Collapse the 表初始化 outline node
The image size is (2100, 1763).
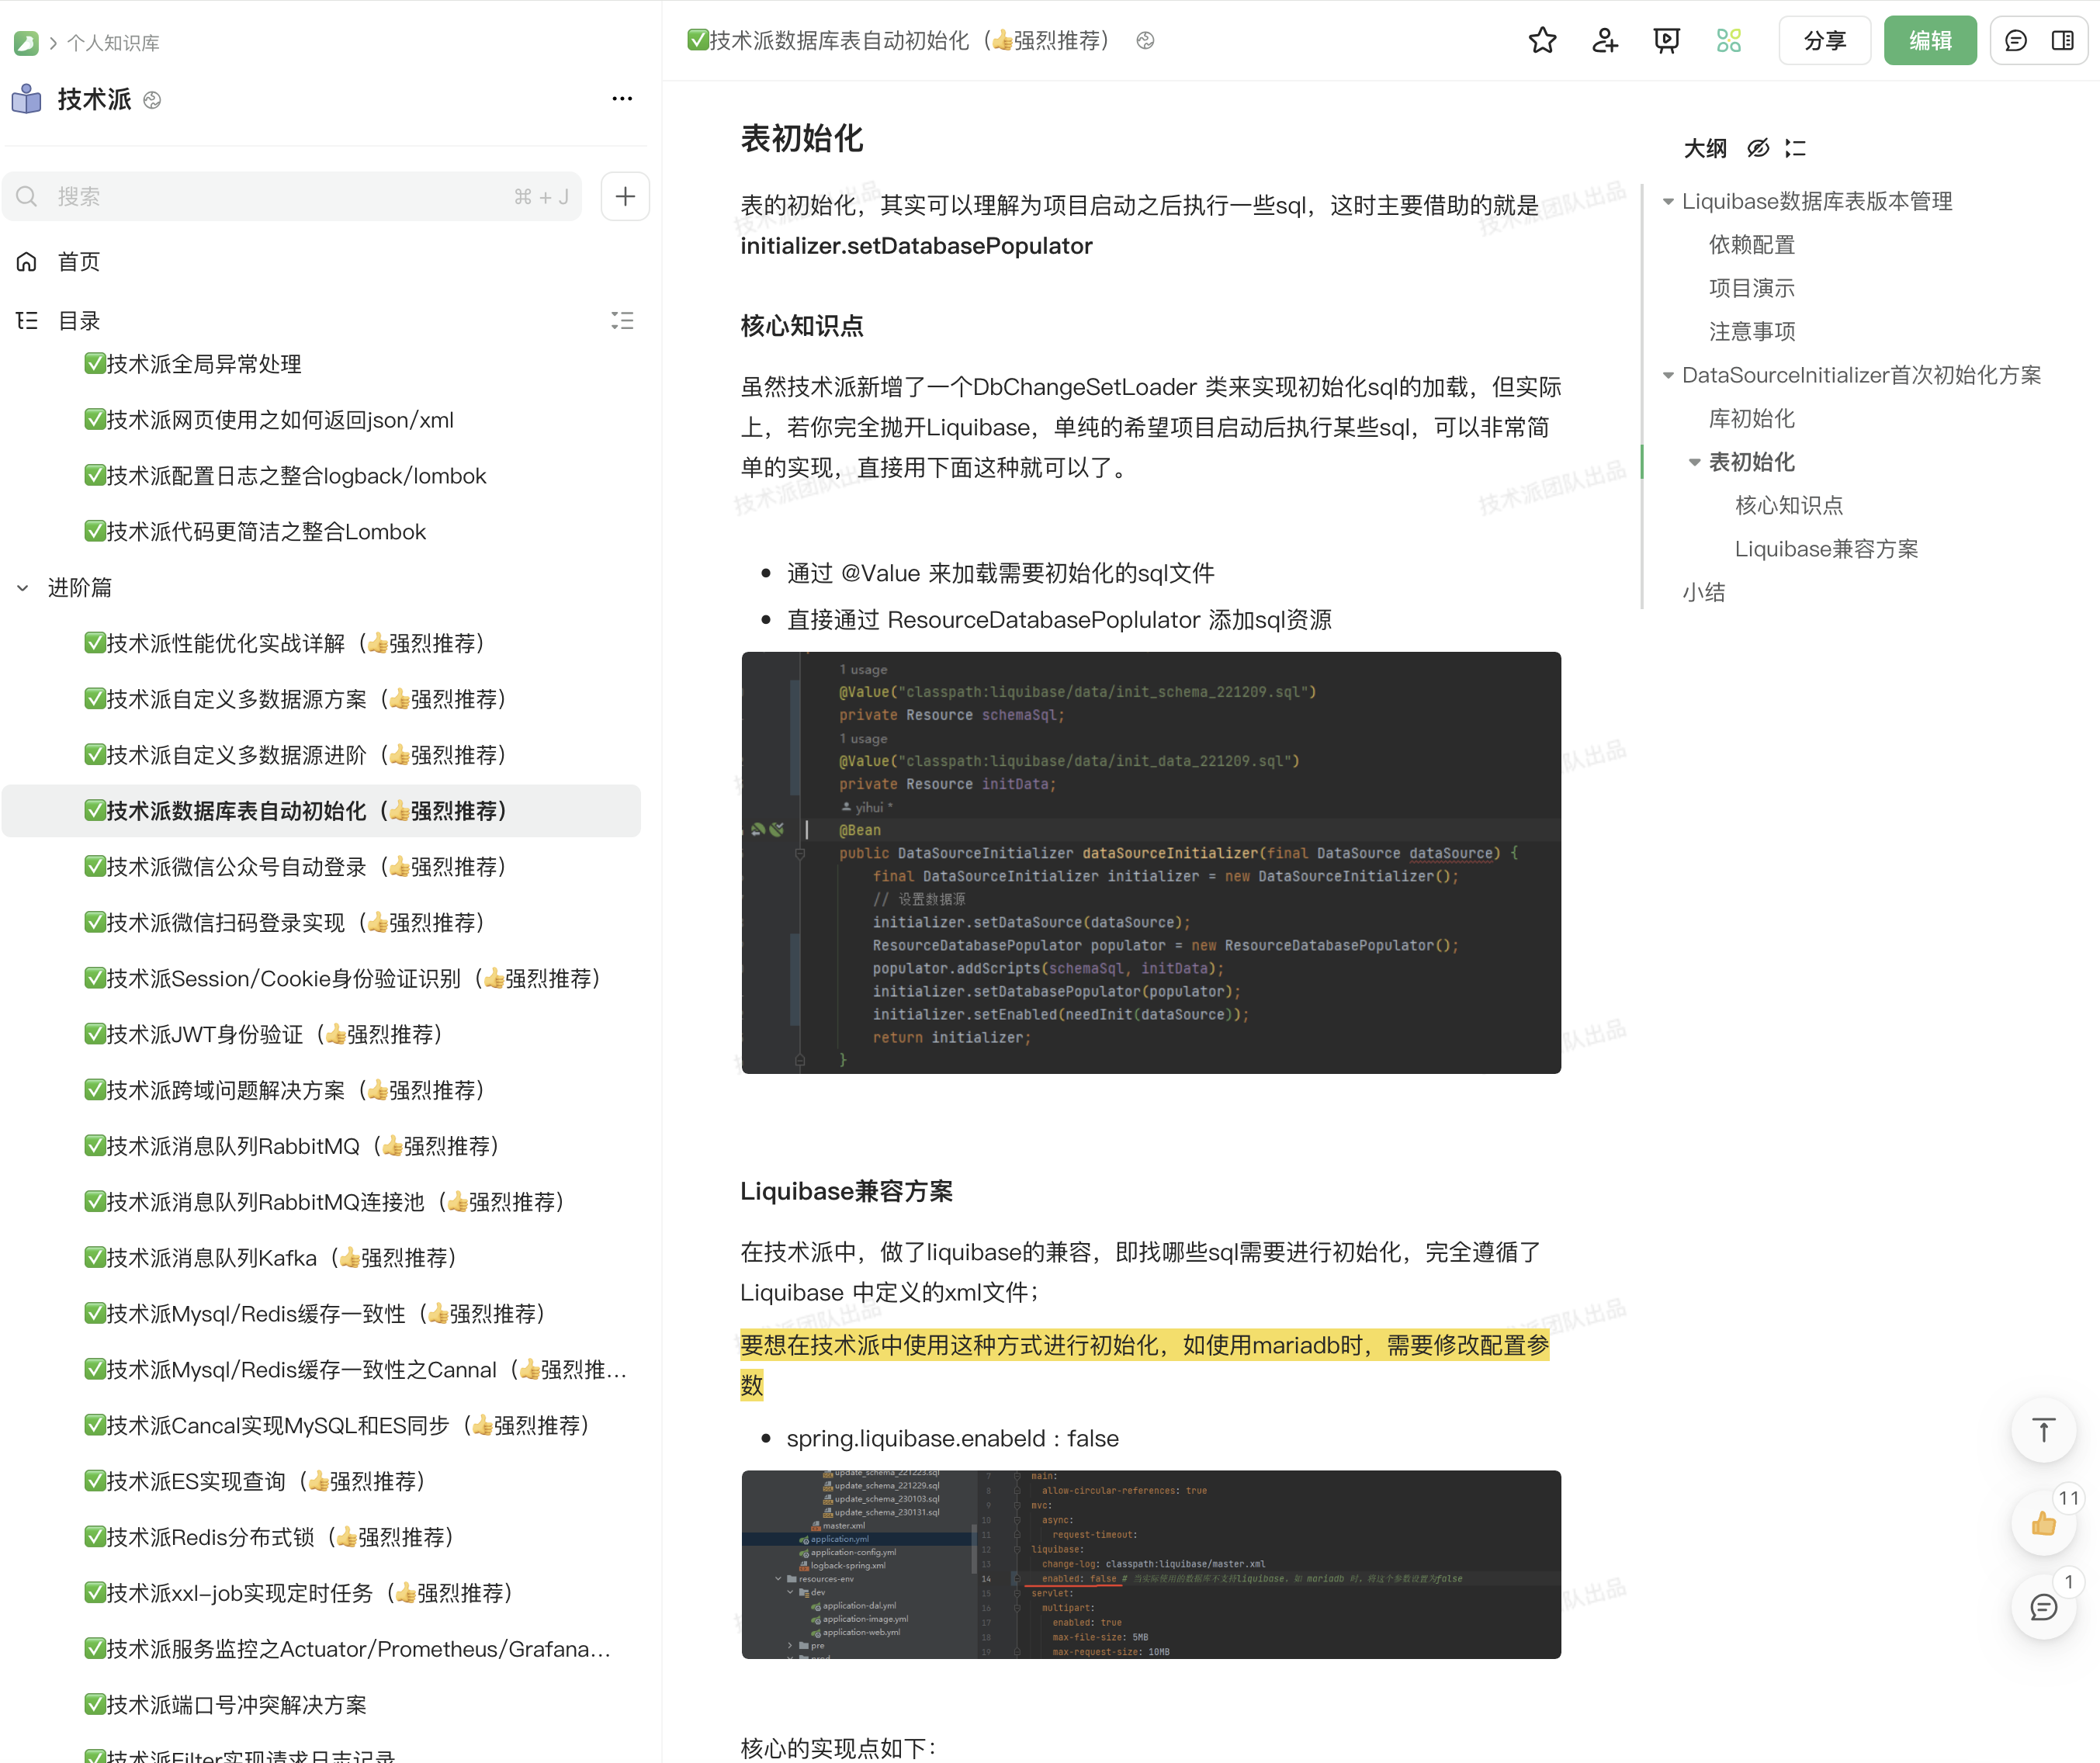pyautogui.click(x=1694, y=462)
